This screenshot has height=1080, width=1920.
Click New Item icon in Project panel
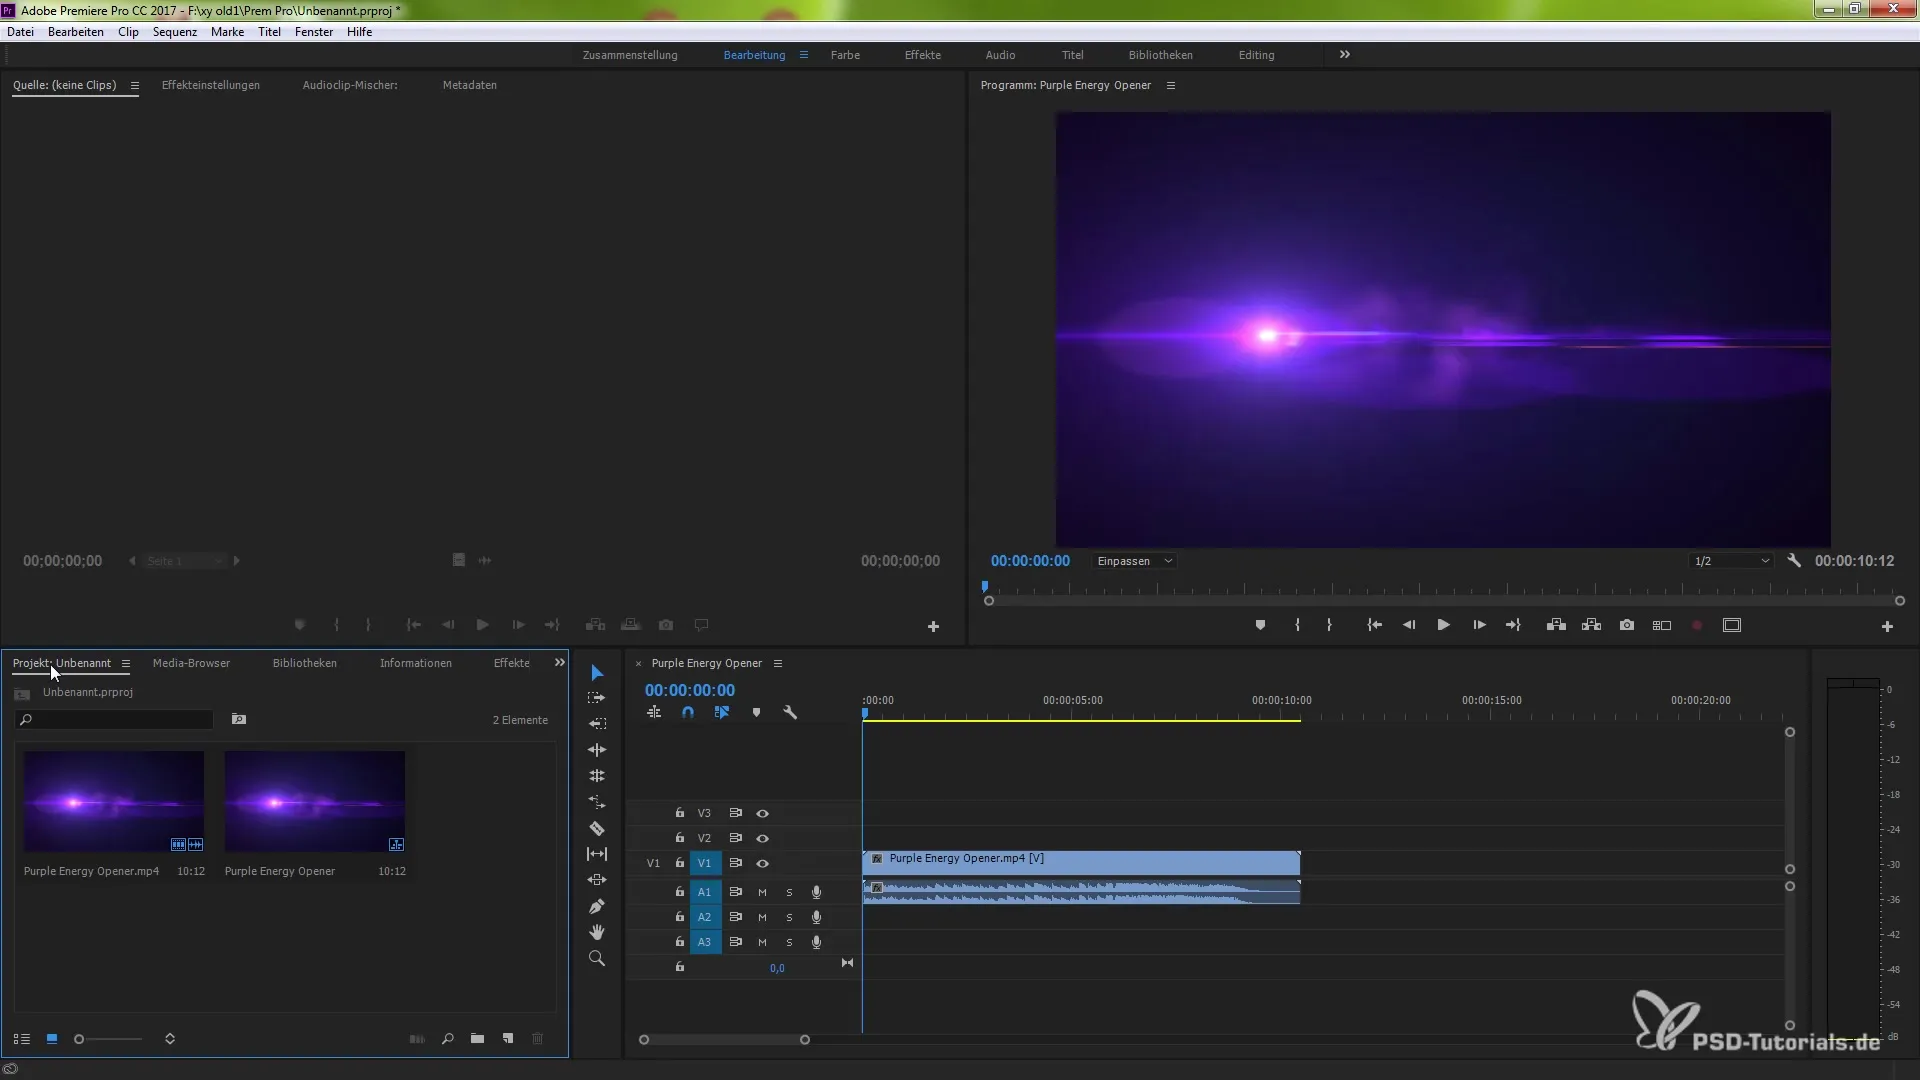coord(508,1039)
